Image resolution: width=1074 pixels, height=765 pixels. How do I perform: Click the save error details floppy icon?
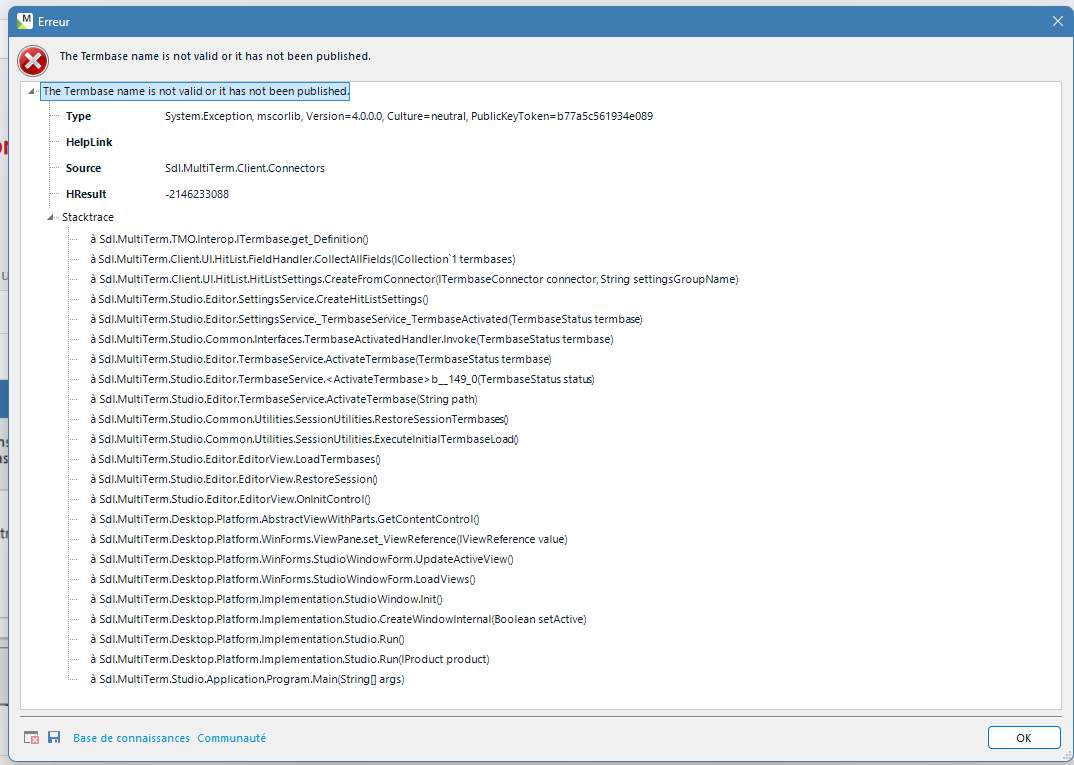[53, 737]
